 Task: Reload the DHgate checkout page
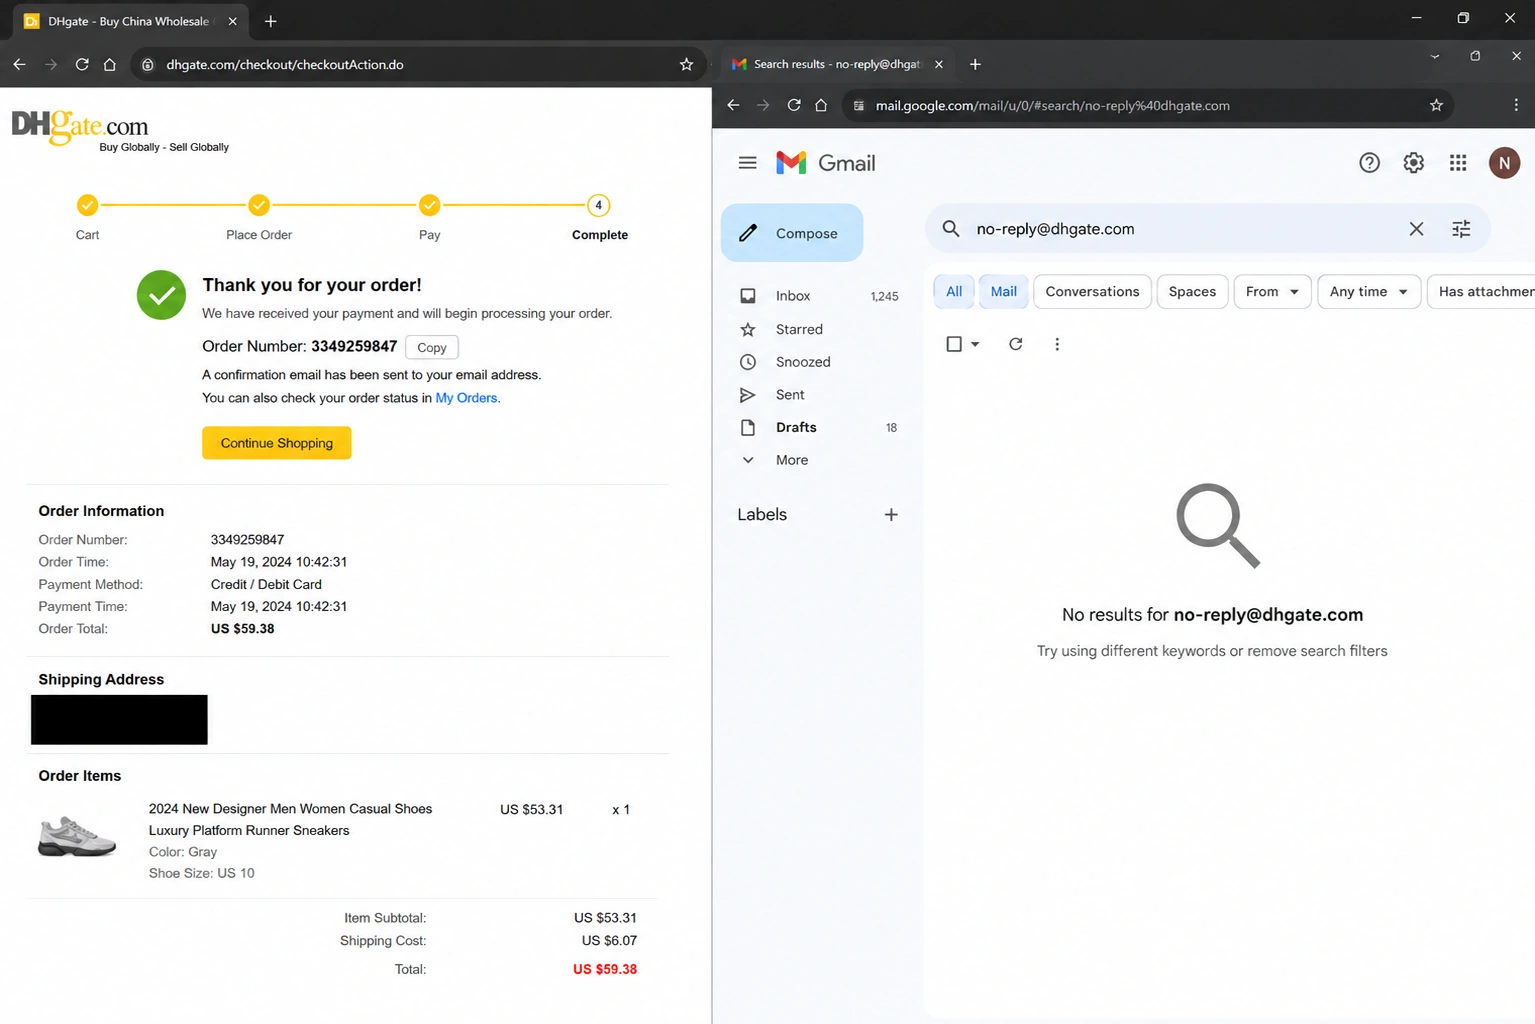tap(82, 64)
